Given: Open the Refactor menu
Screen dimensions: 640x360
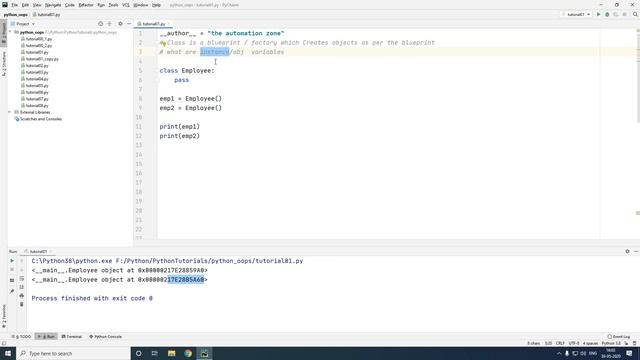Looking at the screenshot, I should 86,5.
